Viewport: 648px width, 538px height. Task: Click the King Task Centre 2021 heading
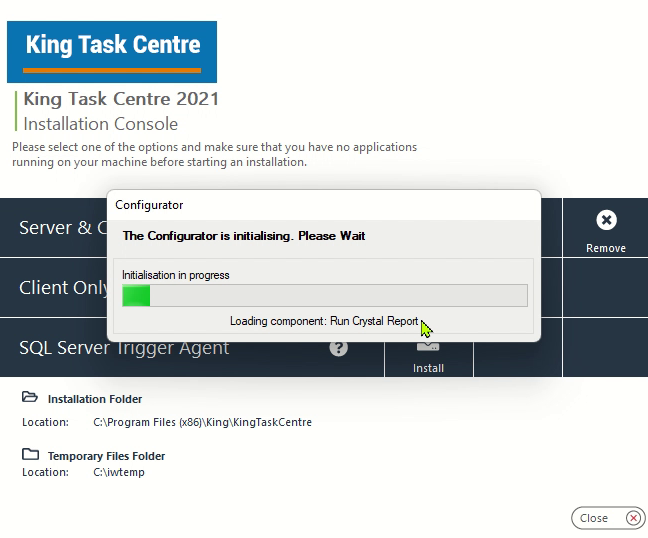point(121,99)
